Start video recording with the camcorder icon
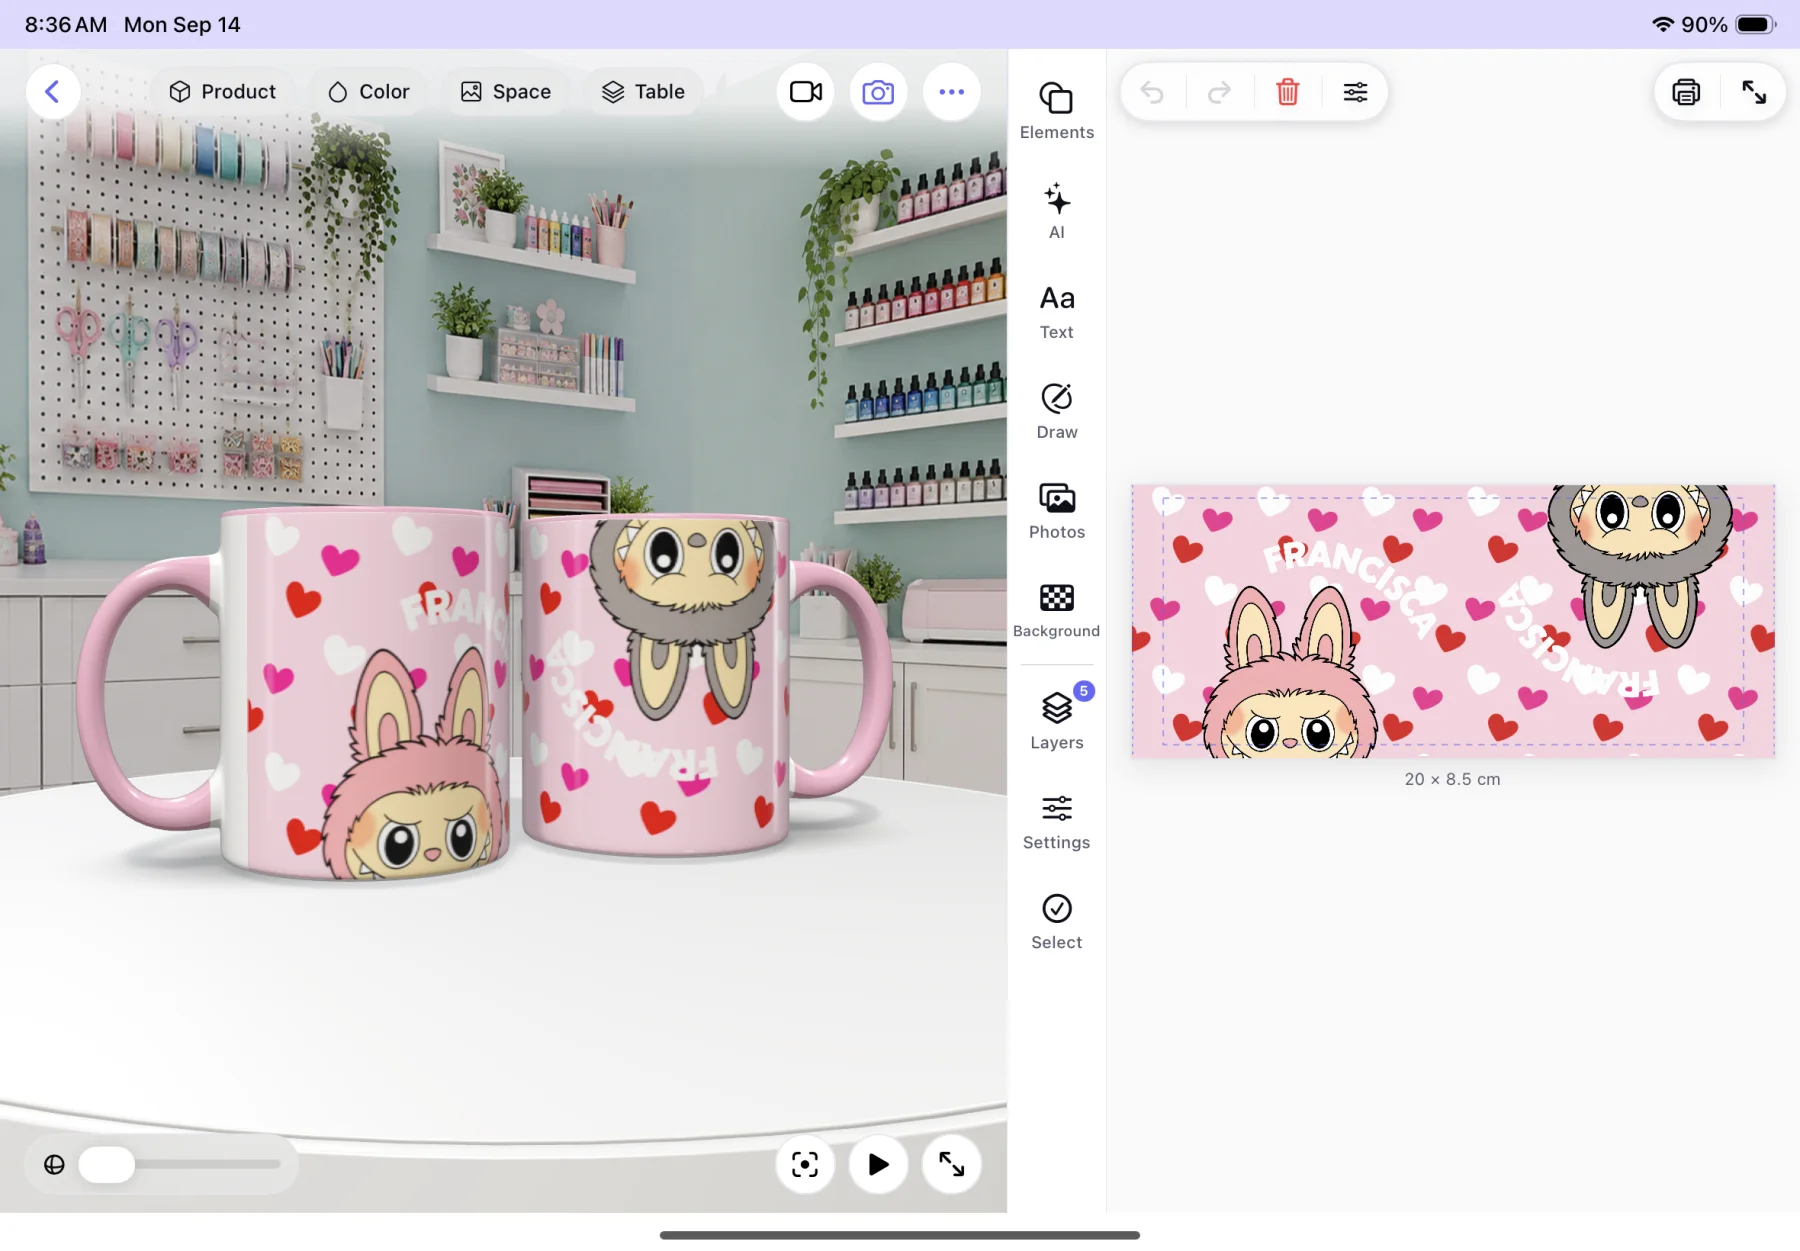Image resolution: width=1800 pixels, height=1251 pixels. (805, 92)
